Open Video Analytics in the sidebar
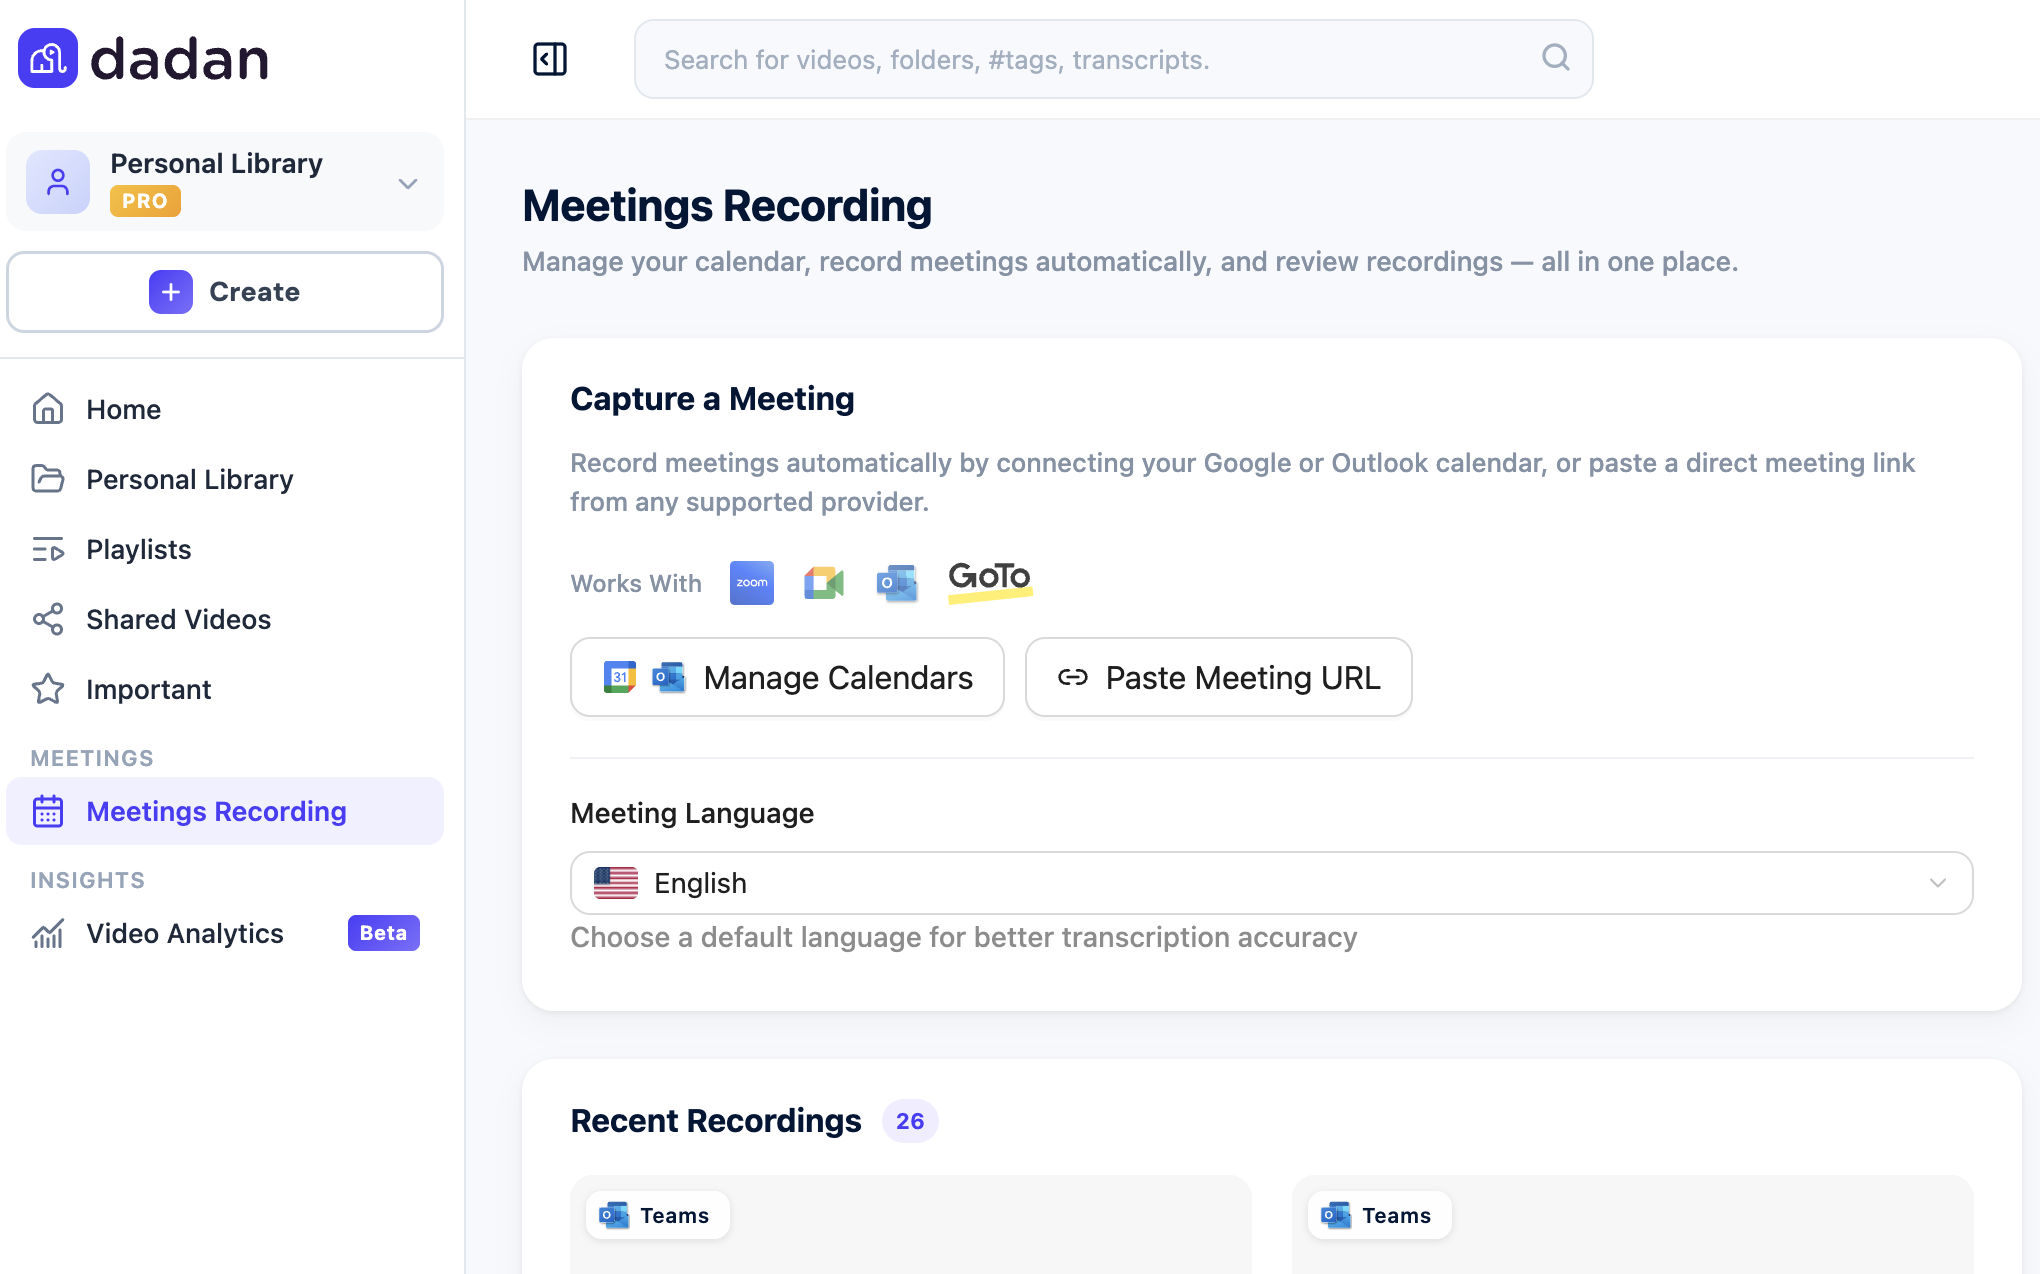The height and width of the screenshot is (1274, 2040). [225, 933]
